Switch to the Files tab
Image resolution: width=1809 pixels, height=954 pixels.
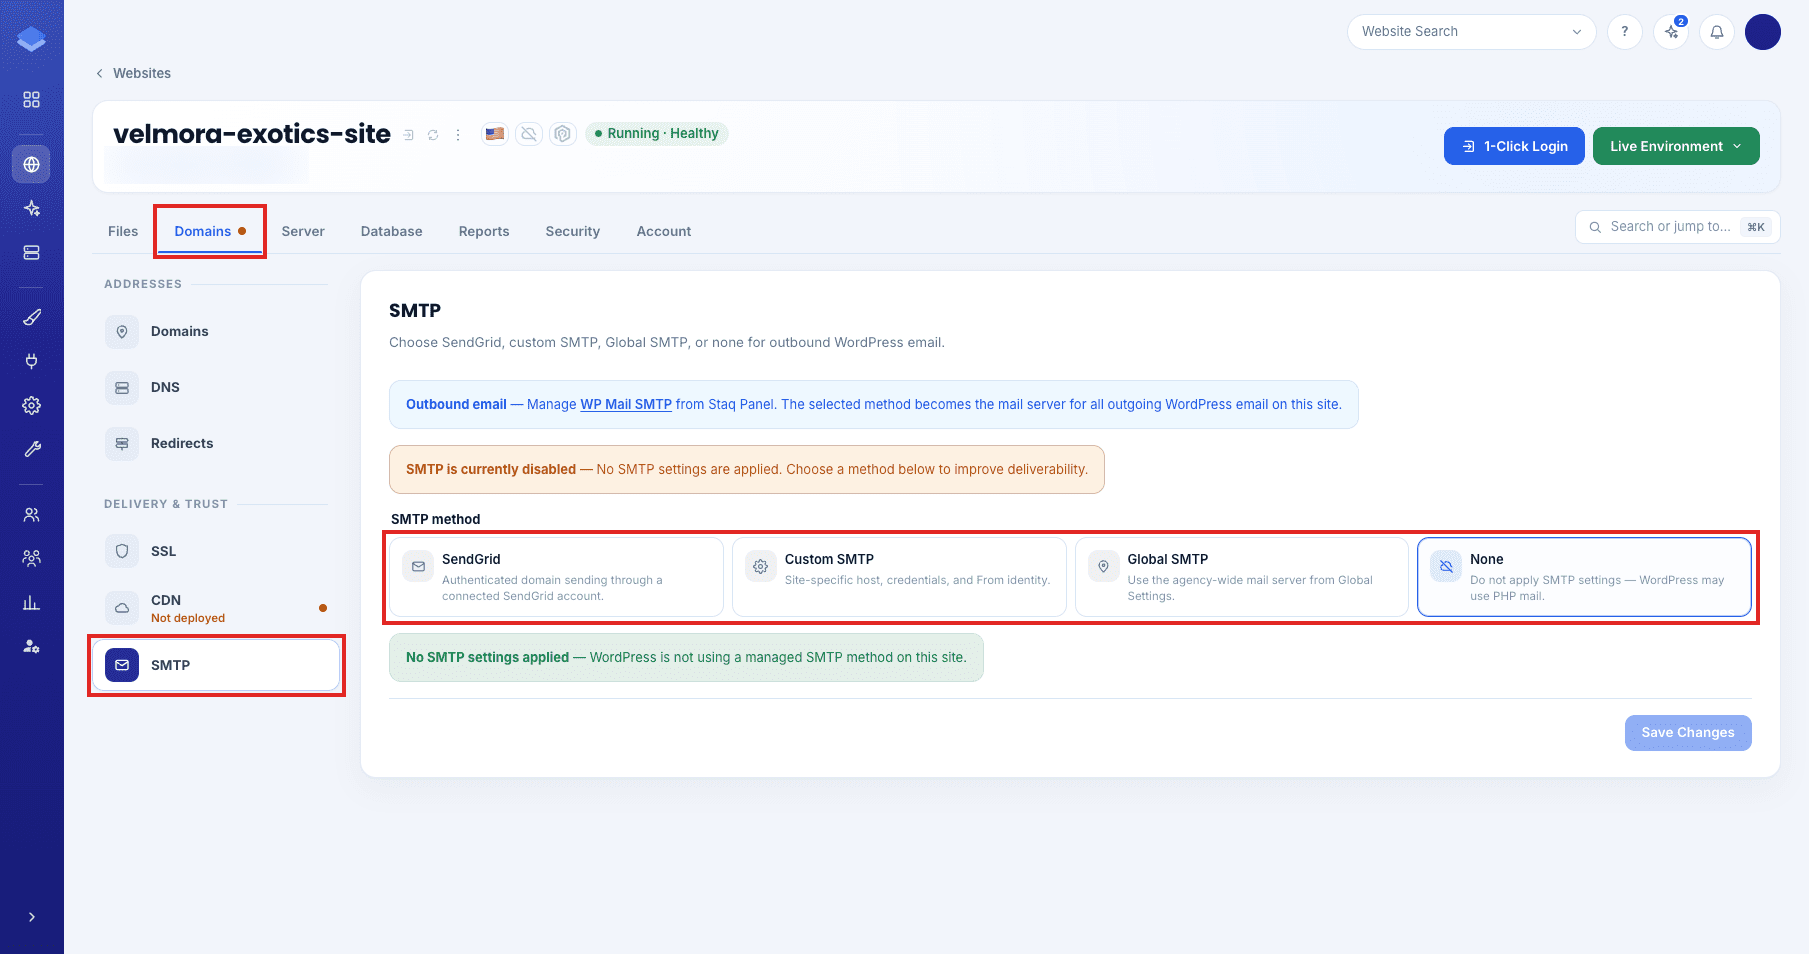coord(123,231)
